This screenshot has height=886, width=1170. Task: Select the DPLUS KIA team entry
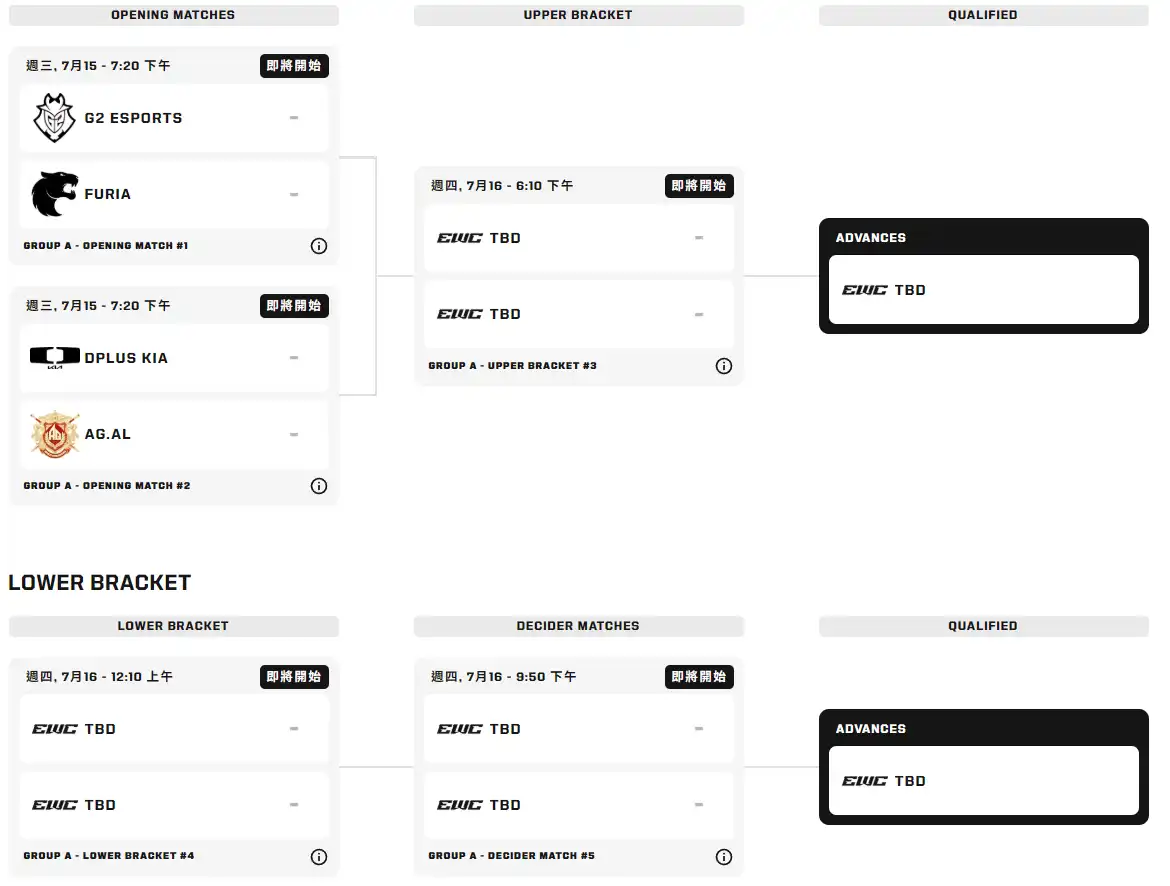(174, 358)
